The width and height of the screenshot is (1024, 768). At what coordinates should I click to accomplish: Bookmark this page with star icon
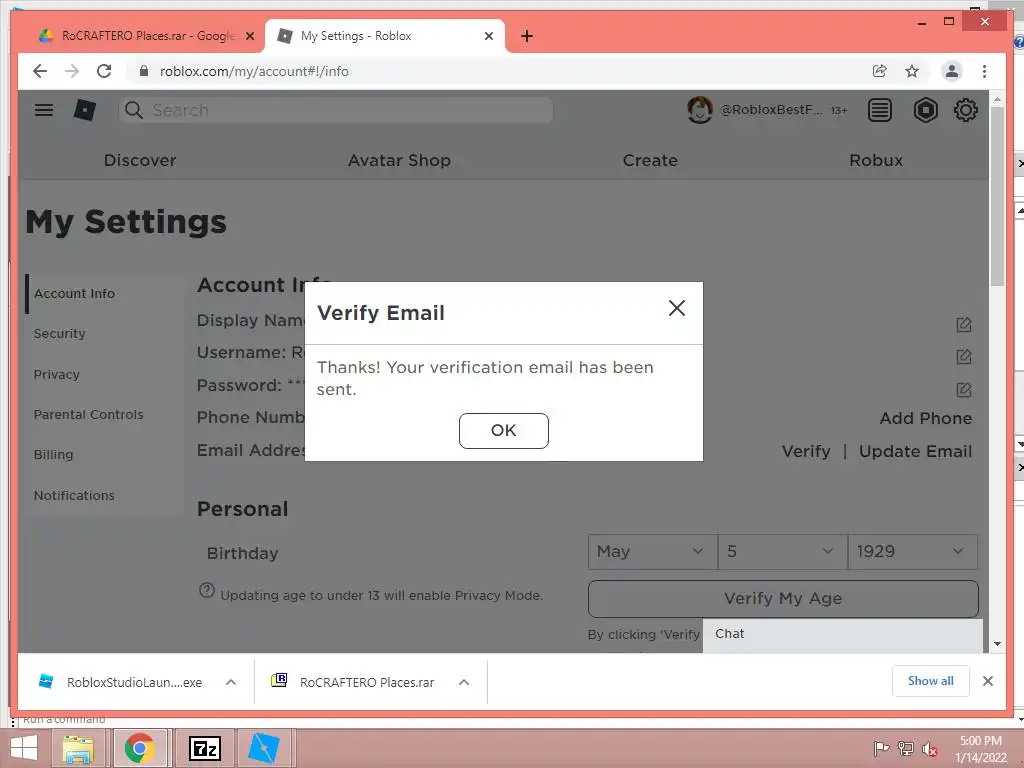[x=912, y=71]
